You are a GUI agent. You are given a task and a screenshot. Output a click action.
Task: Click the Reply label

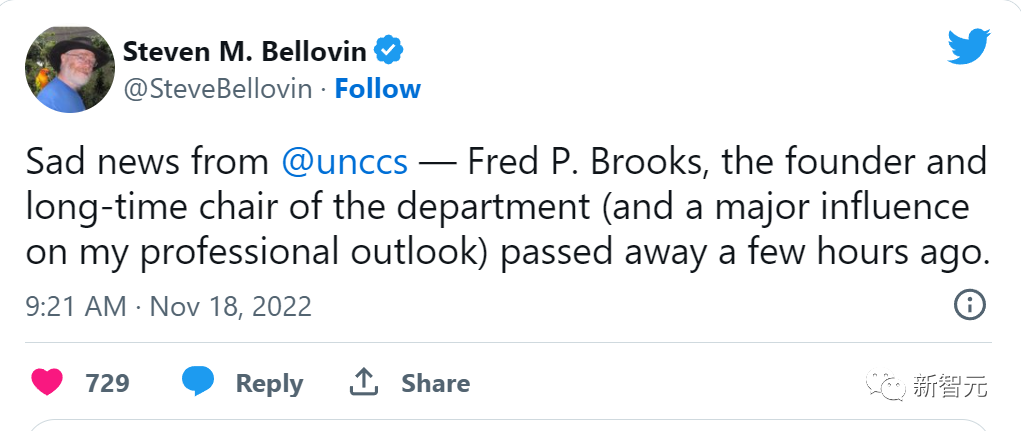269,383
